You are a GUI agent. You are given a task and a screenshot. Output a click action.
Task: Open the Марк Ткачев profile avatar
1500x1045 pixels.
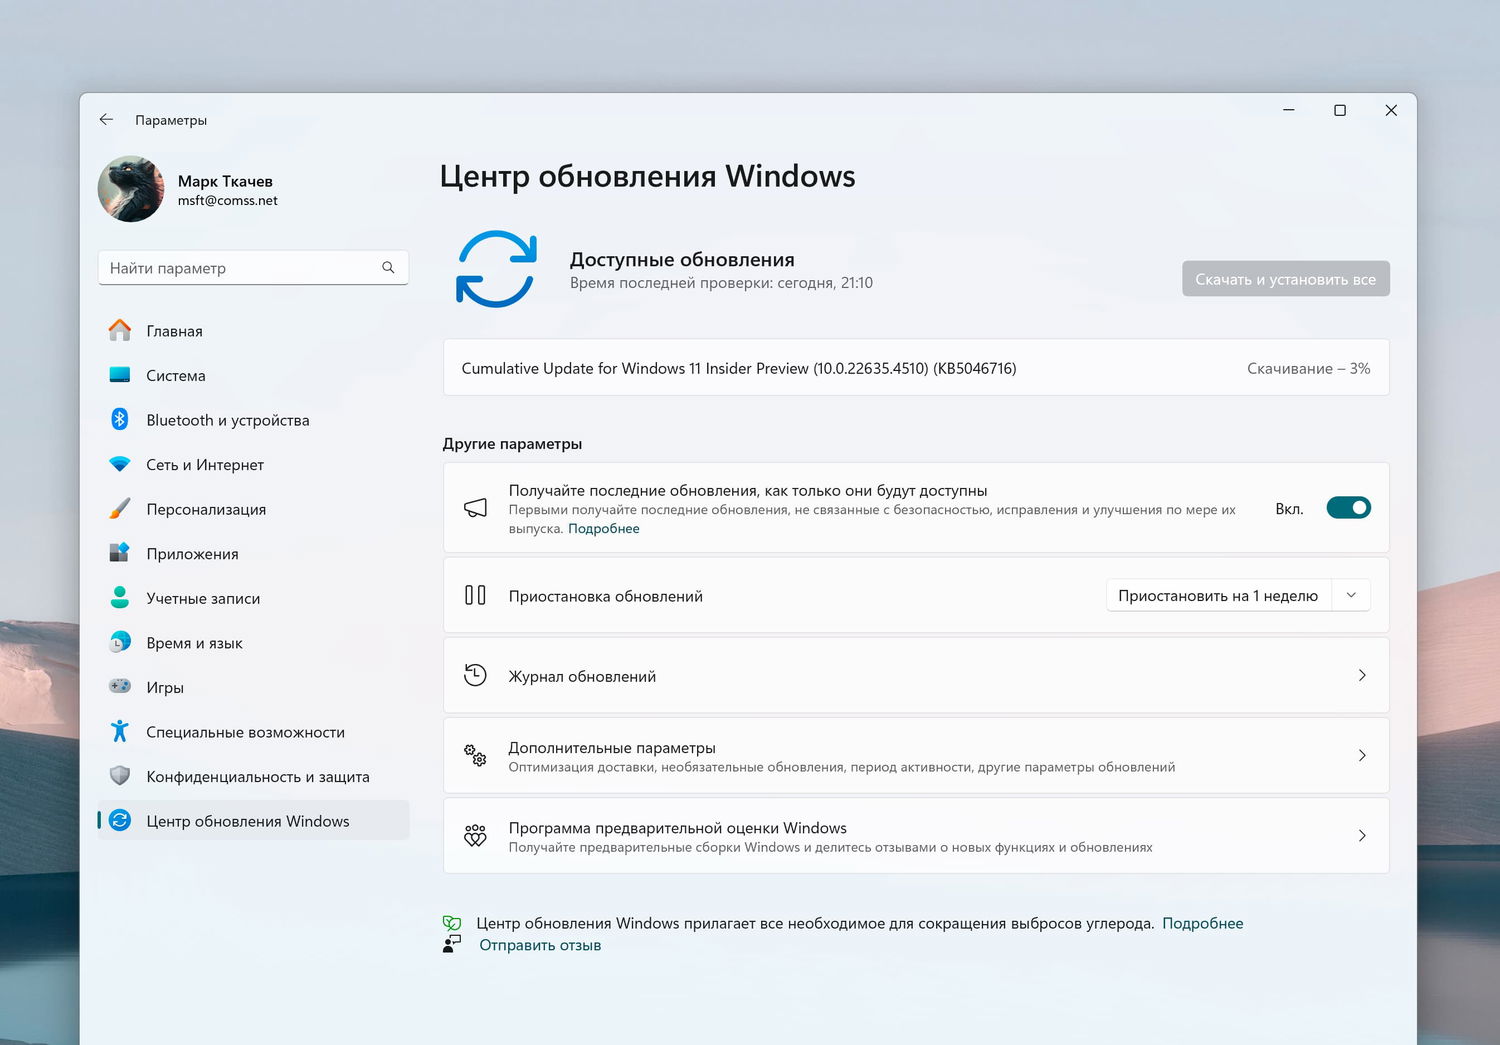pyautogui.click(x=131, y=189)
